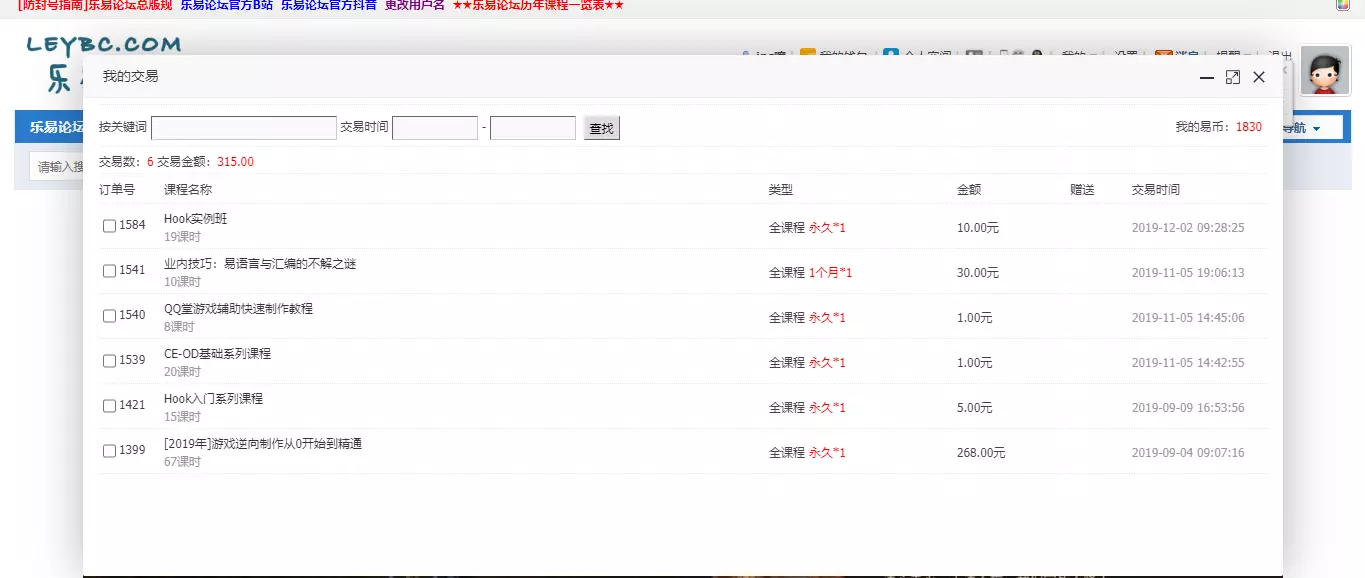Click the start date field after 交易时间
Viewport: 1365px width, 578px height.
(x=434, y=128)
